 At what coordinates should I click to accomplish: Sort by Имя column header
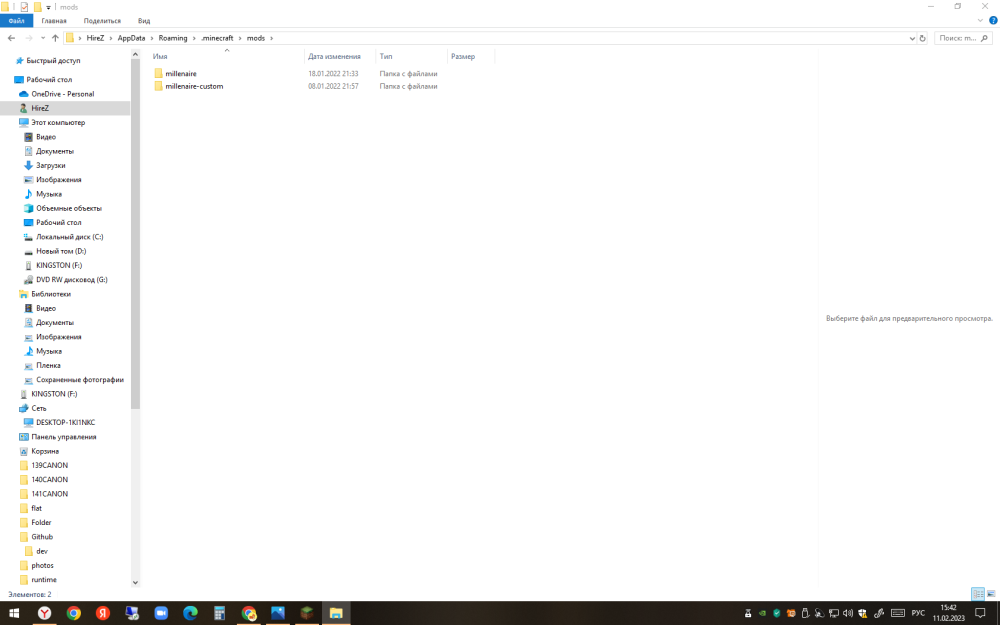(160, 57)
